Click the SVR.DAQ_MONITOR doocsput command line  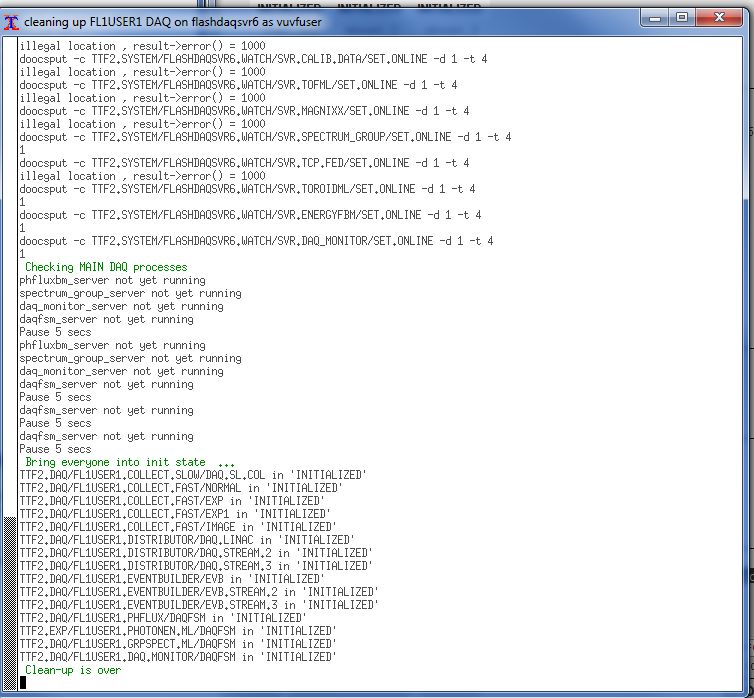(x=256, y=241)
